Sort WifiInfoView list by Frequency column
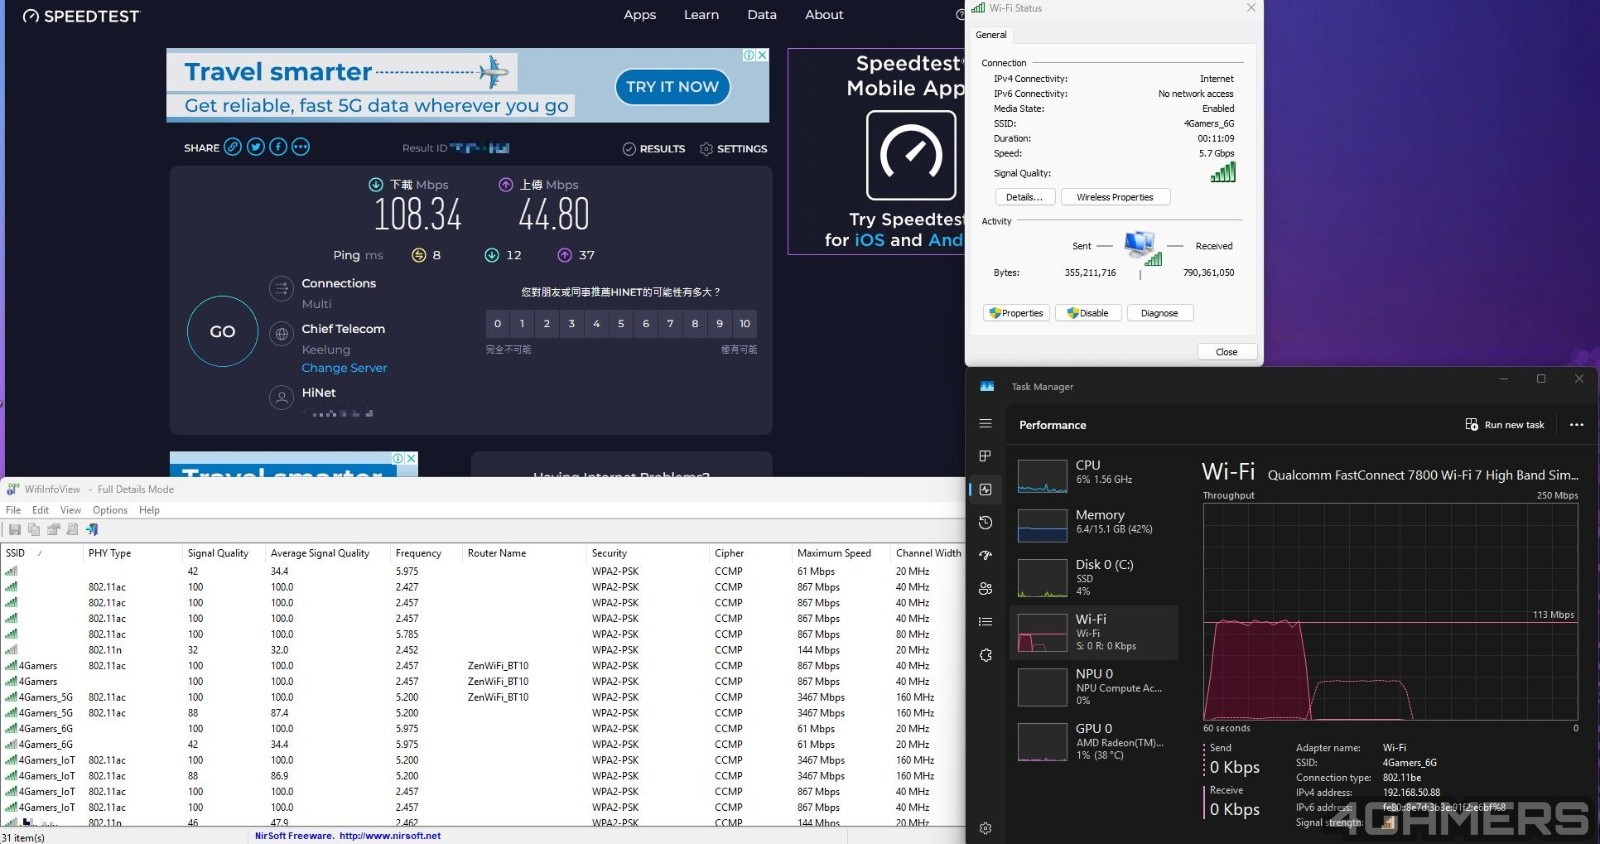 [x=426, y=553]
